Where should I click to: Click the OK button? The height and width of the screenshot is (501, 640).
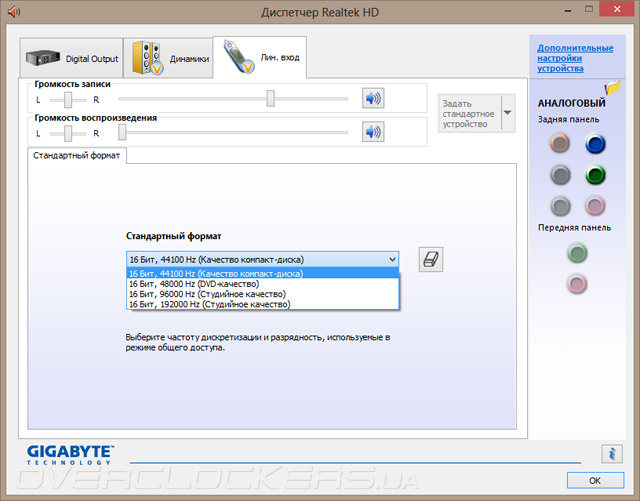pos(595,480)
